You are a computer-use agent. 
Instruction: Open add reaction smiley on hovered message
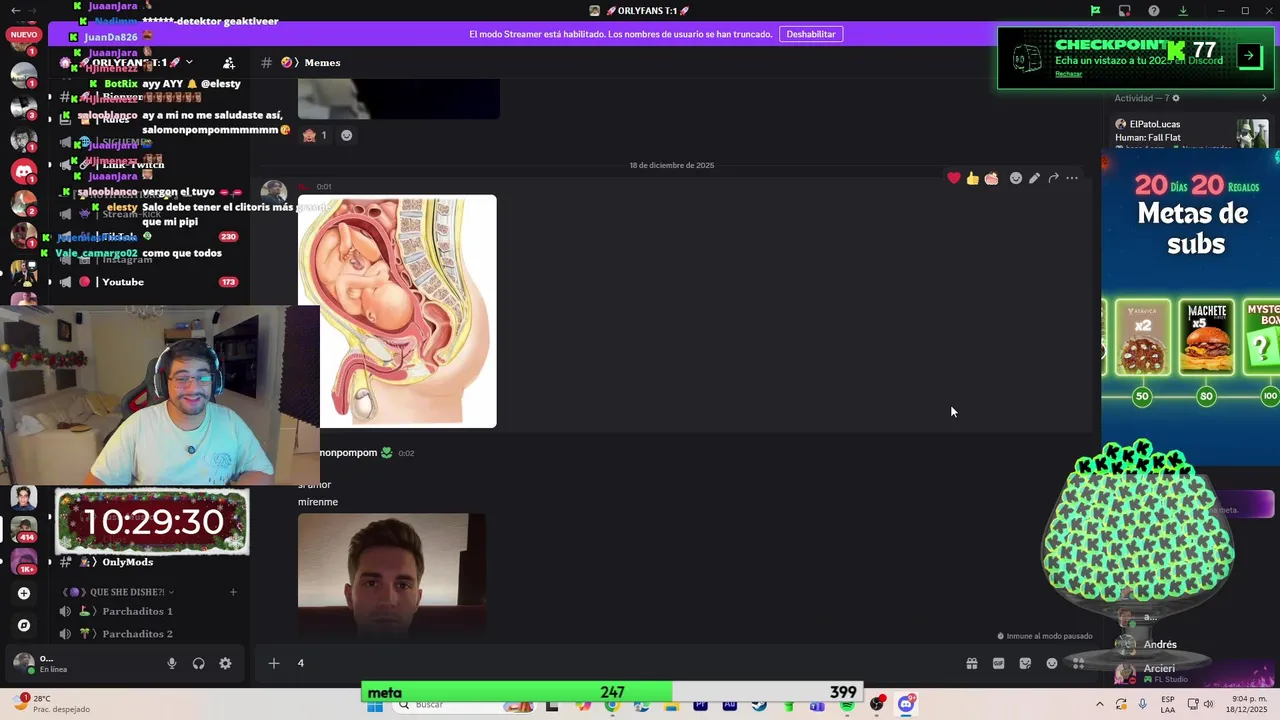coord(1016,178)
